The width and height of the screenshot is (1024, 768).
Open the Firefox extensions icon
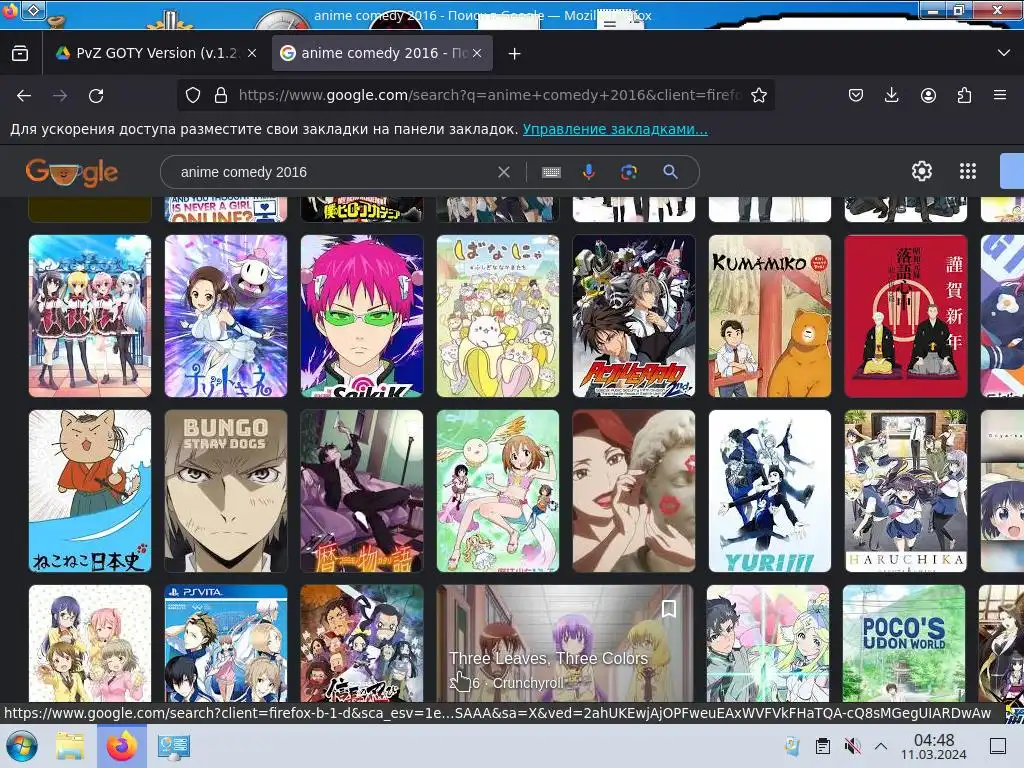tap(964, 95)
